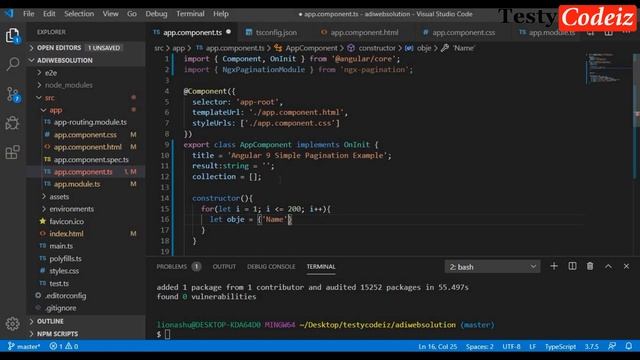Click the unsaved dot on app.component.ts tab
This screenshot has width=640, height=360.
[229, 32]
